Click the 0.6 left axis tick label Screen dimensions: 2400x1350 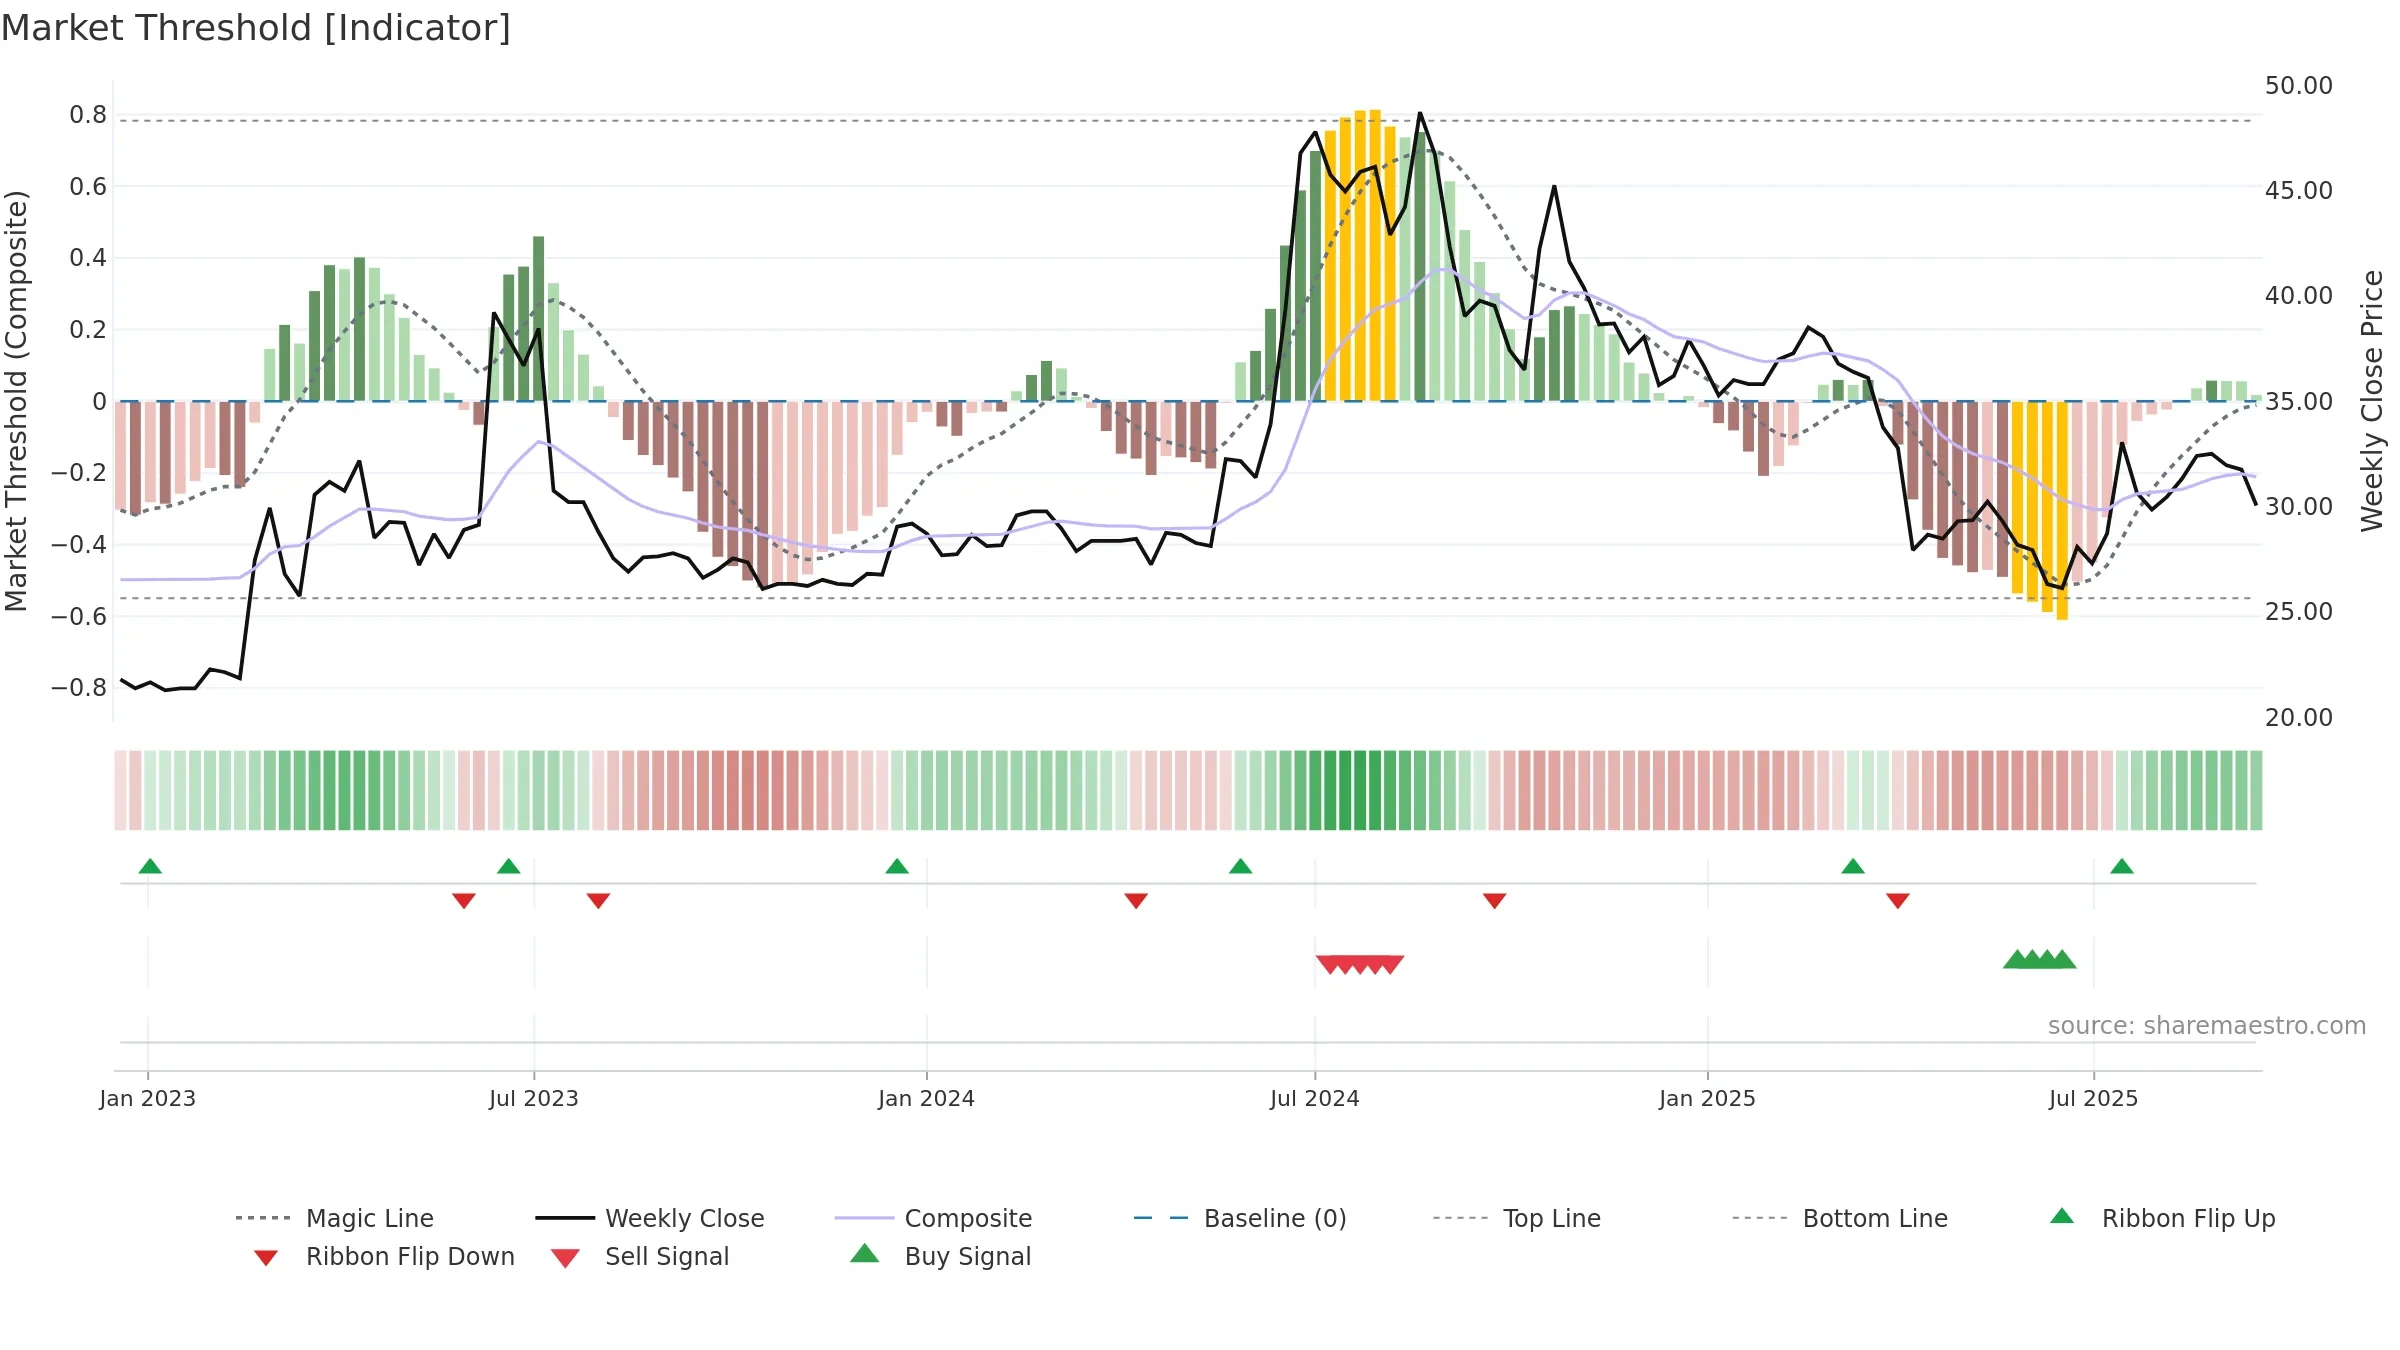click(88, 187)
